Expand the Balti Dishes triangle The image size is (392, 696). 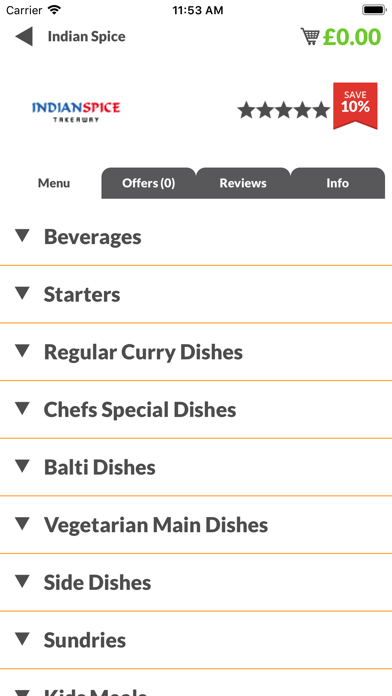(x=22, y=466)
